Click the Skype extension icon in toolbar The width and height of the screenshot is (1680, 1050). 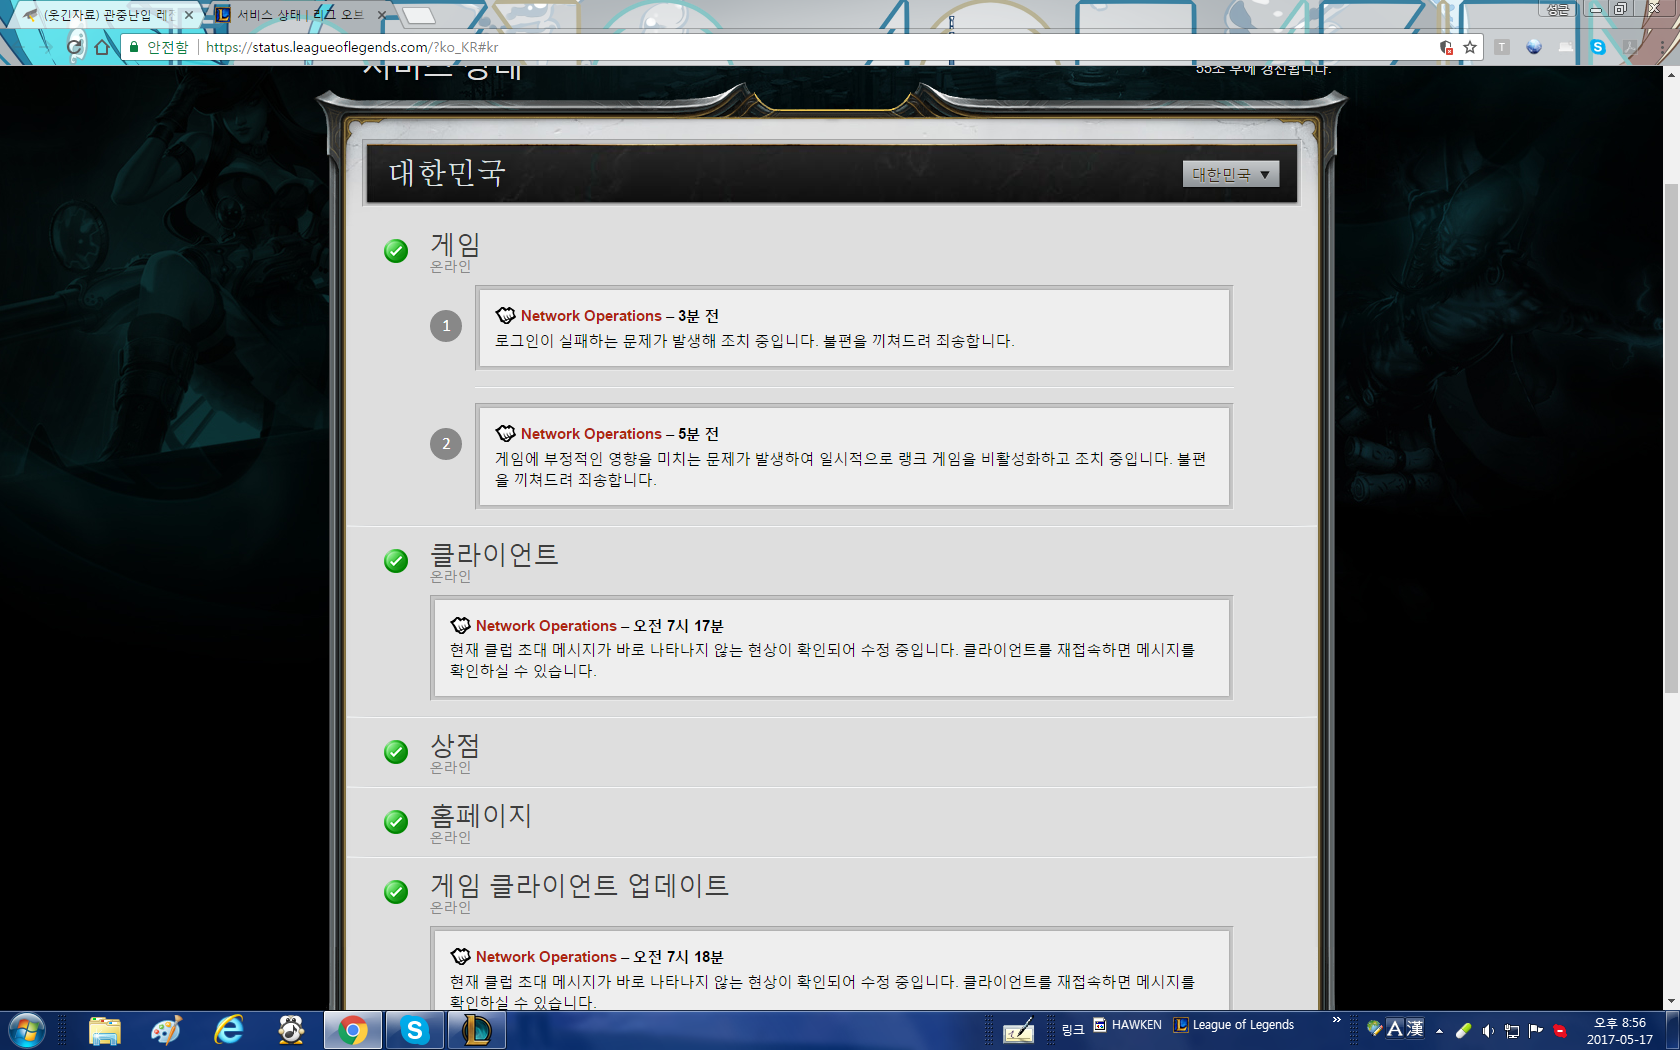[x=1598, y=47]
